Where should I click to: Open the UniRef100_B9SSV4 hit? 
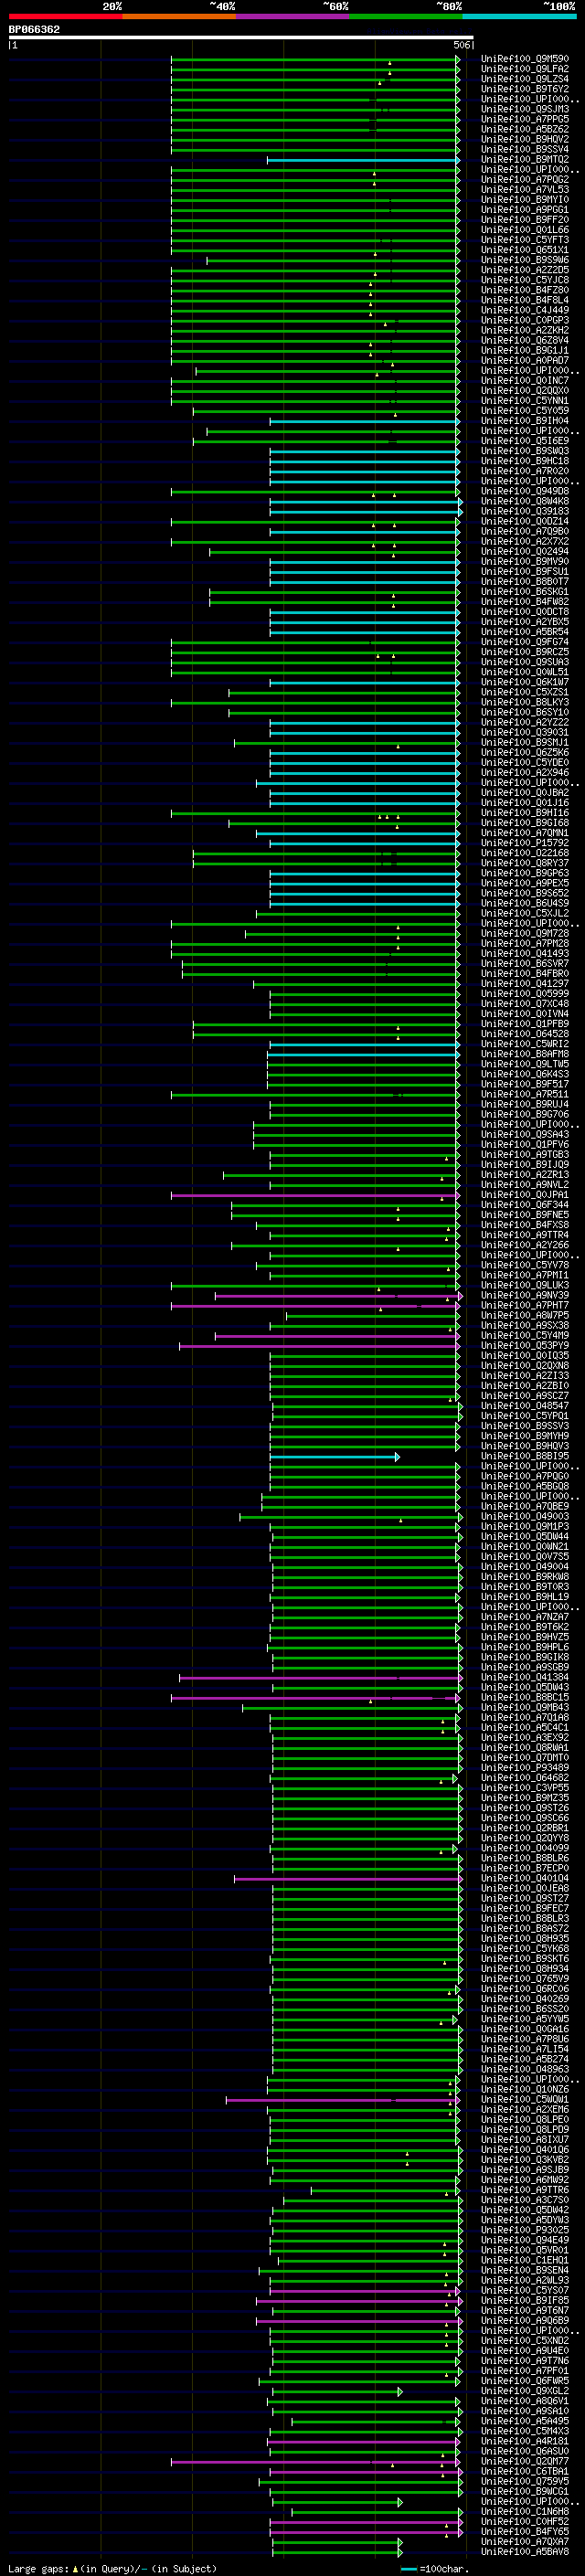pyautogui.click(x=525, y=149)
